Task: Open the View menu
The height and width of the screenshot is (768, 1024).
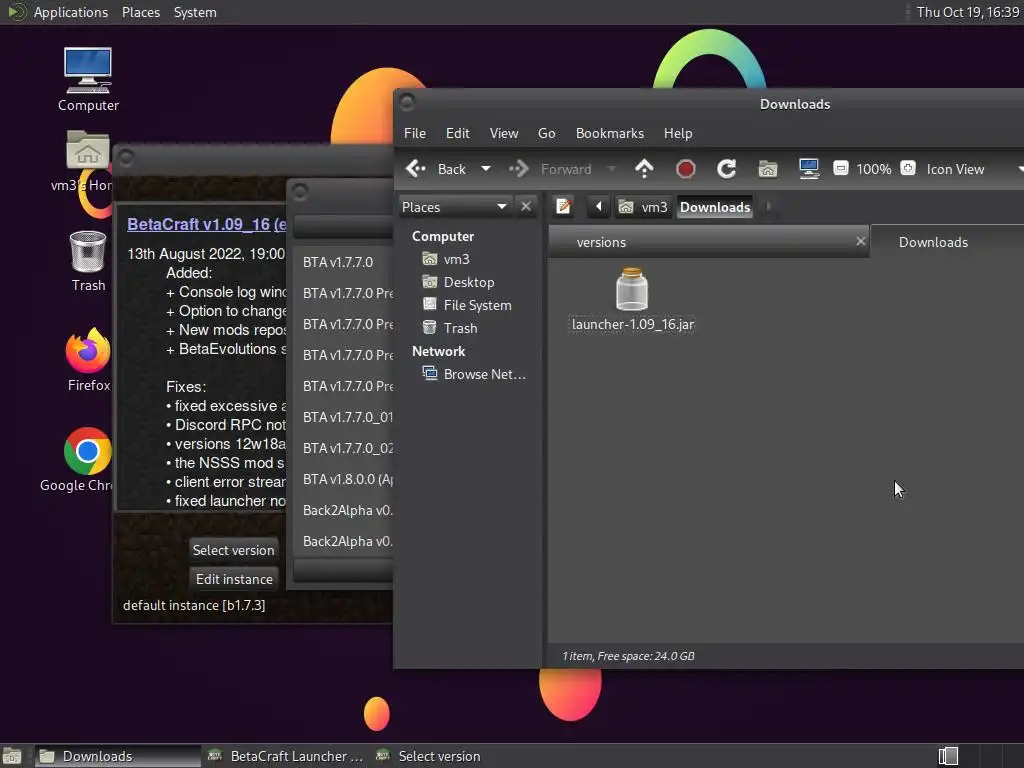Action: tap(504, 133)
